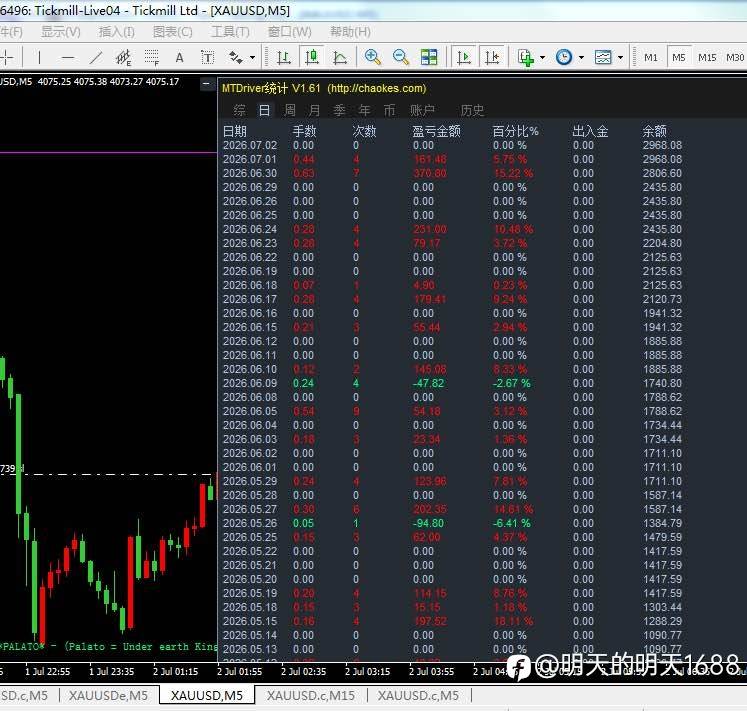The image size is (747, 711).
Task: Switch to the M15 timeframe
Action: pos(707,58)
